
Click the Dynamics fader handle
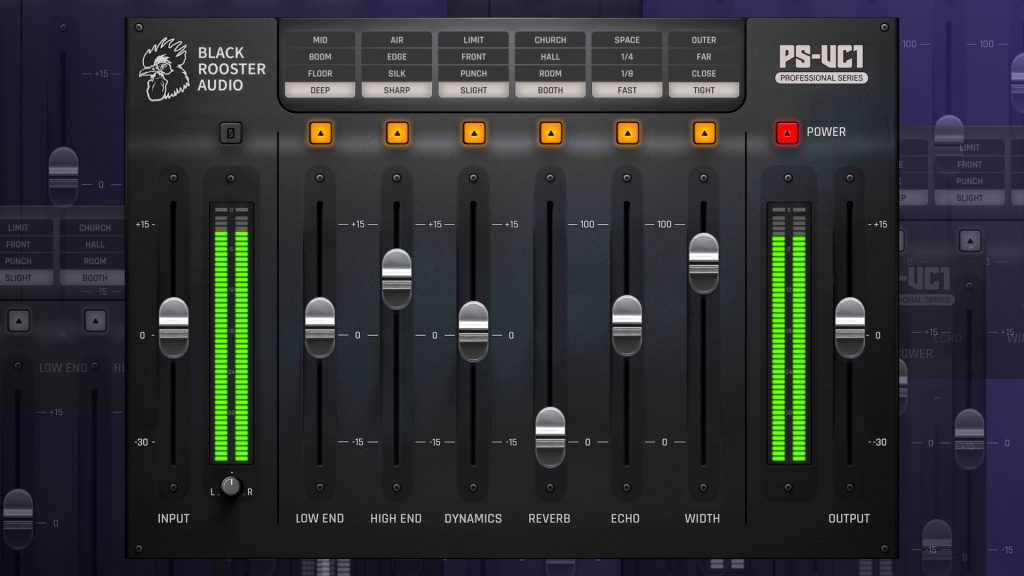(473, 331)
